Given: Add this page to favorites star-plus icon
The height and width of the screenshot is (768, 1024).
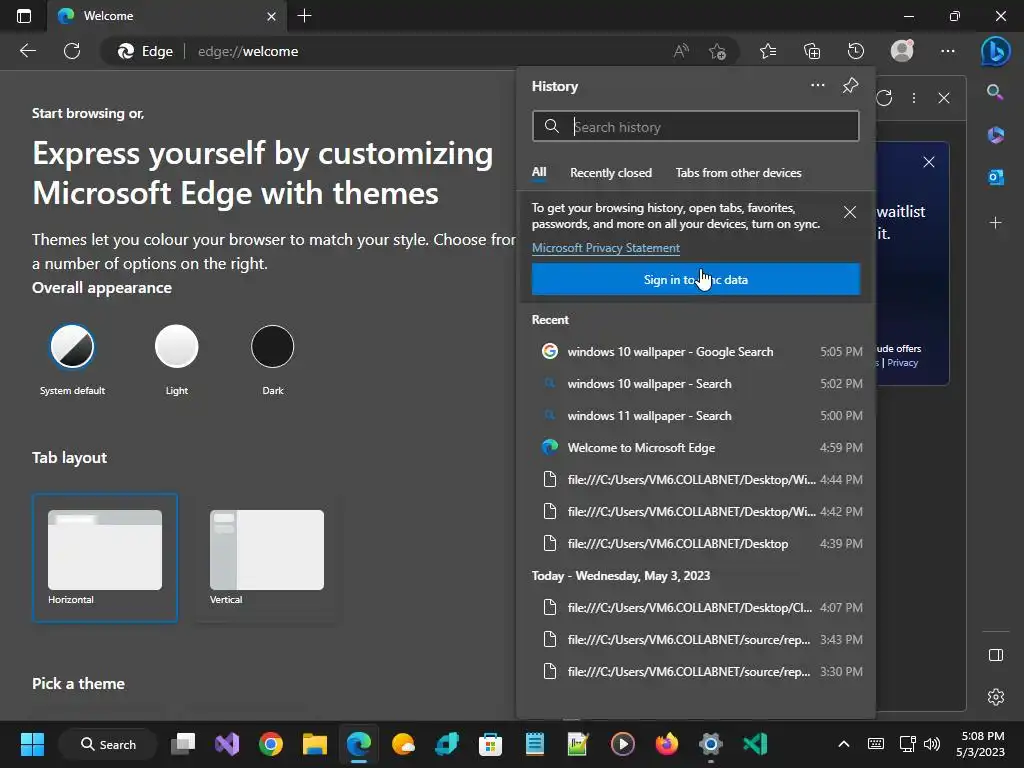Looking at the screenshot, I should [717, 51].
